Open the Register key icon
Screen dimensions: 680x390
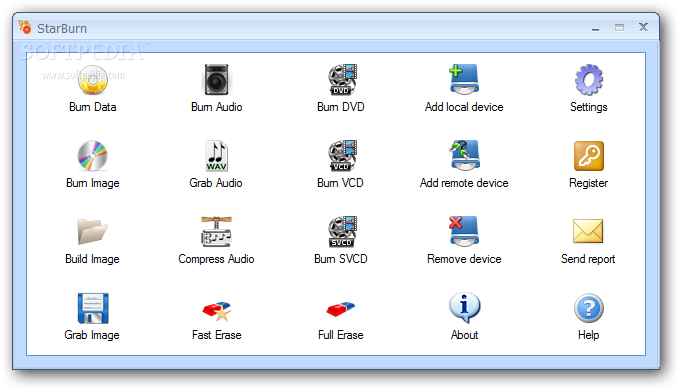tap(588, 156)
